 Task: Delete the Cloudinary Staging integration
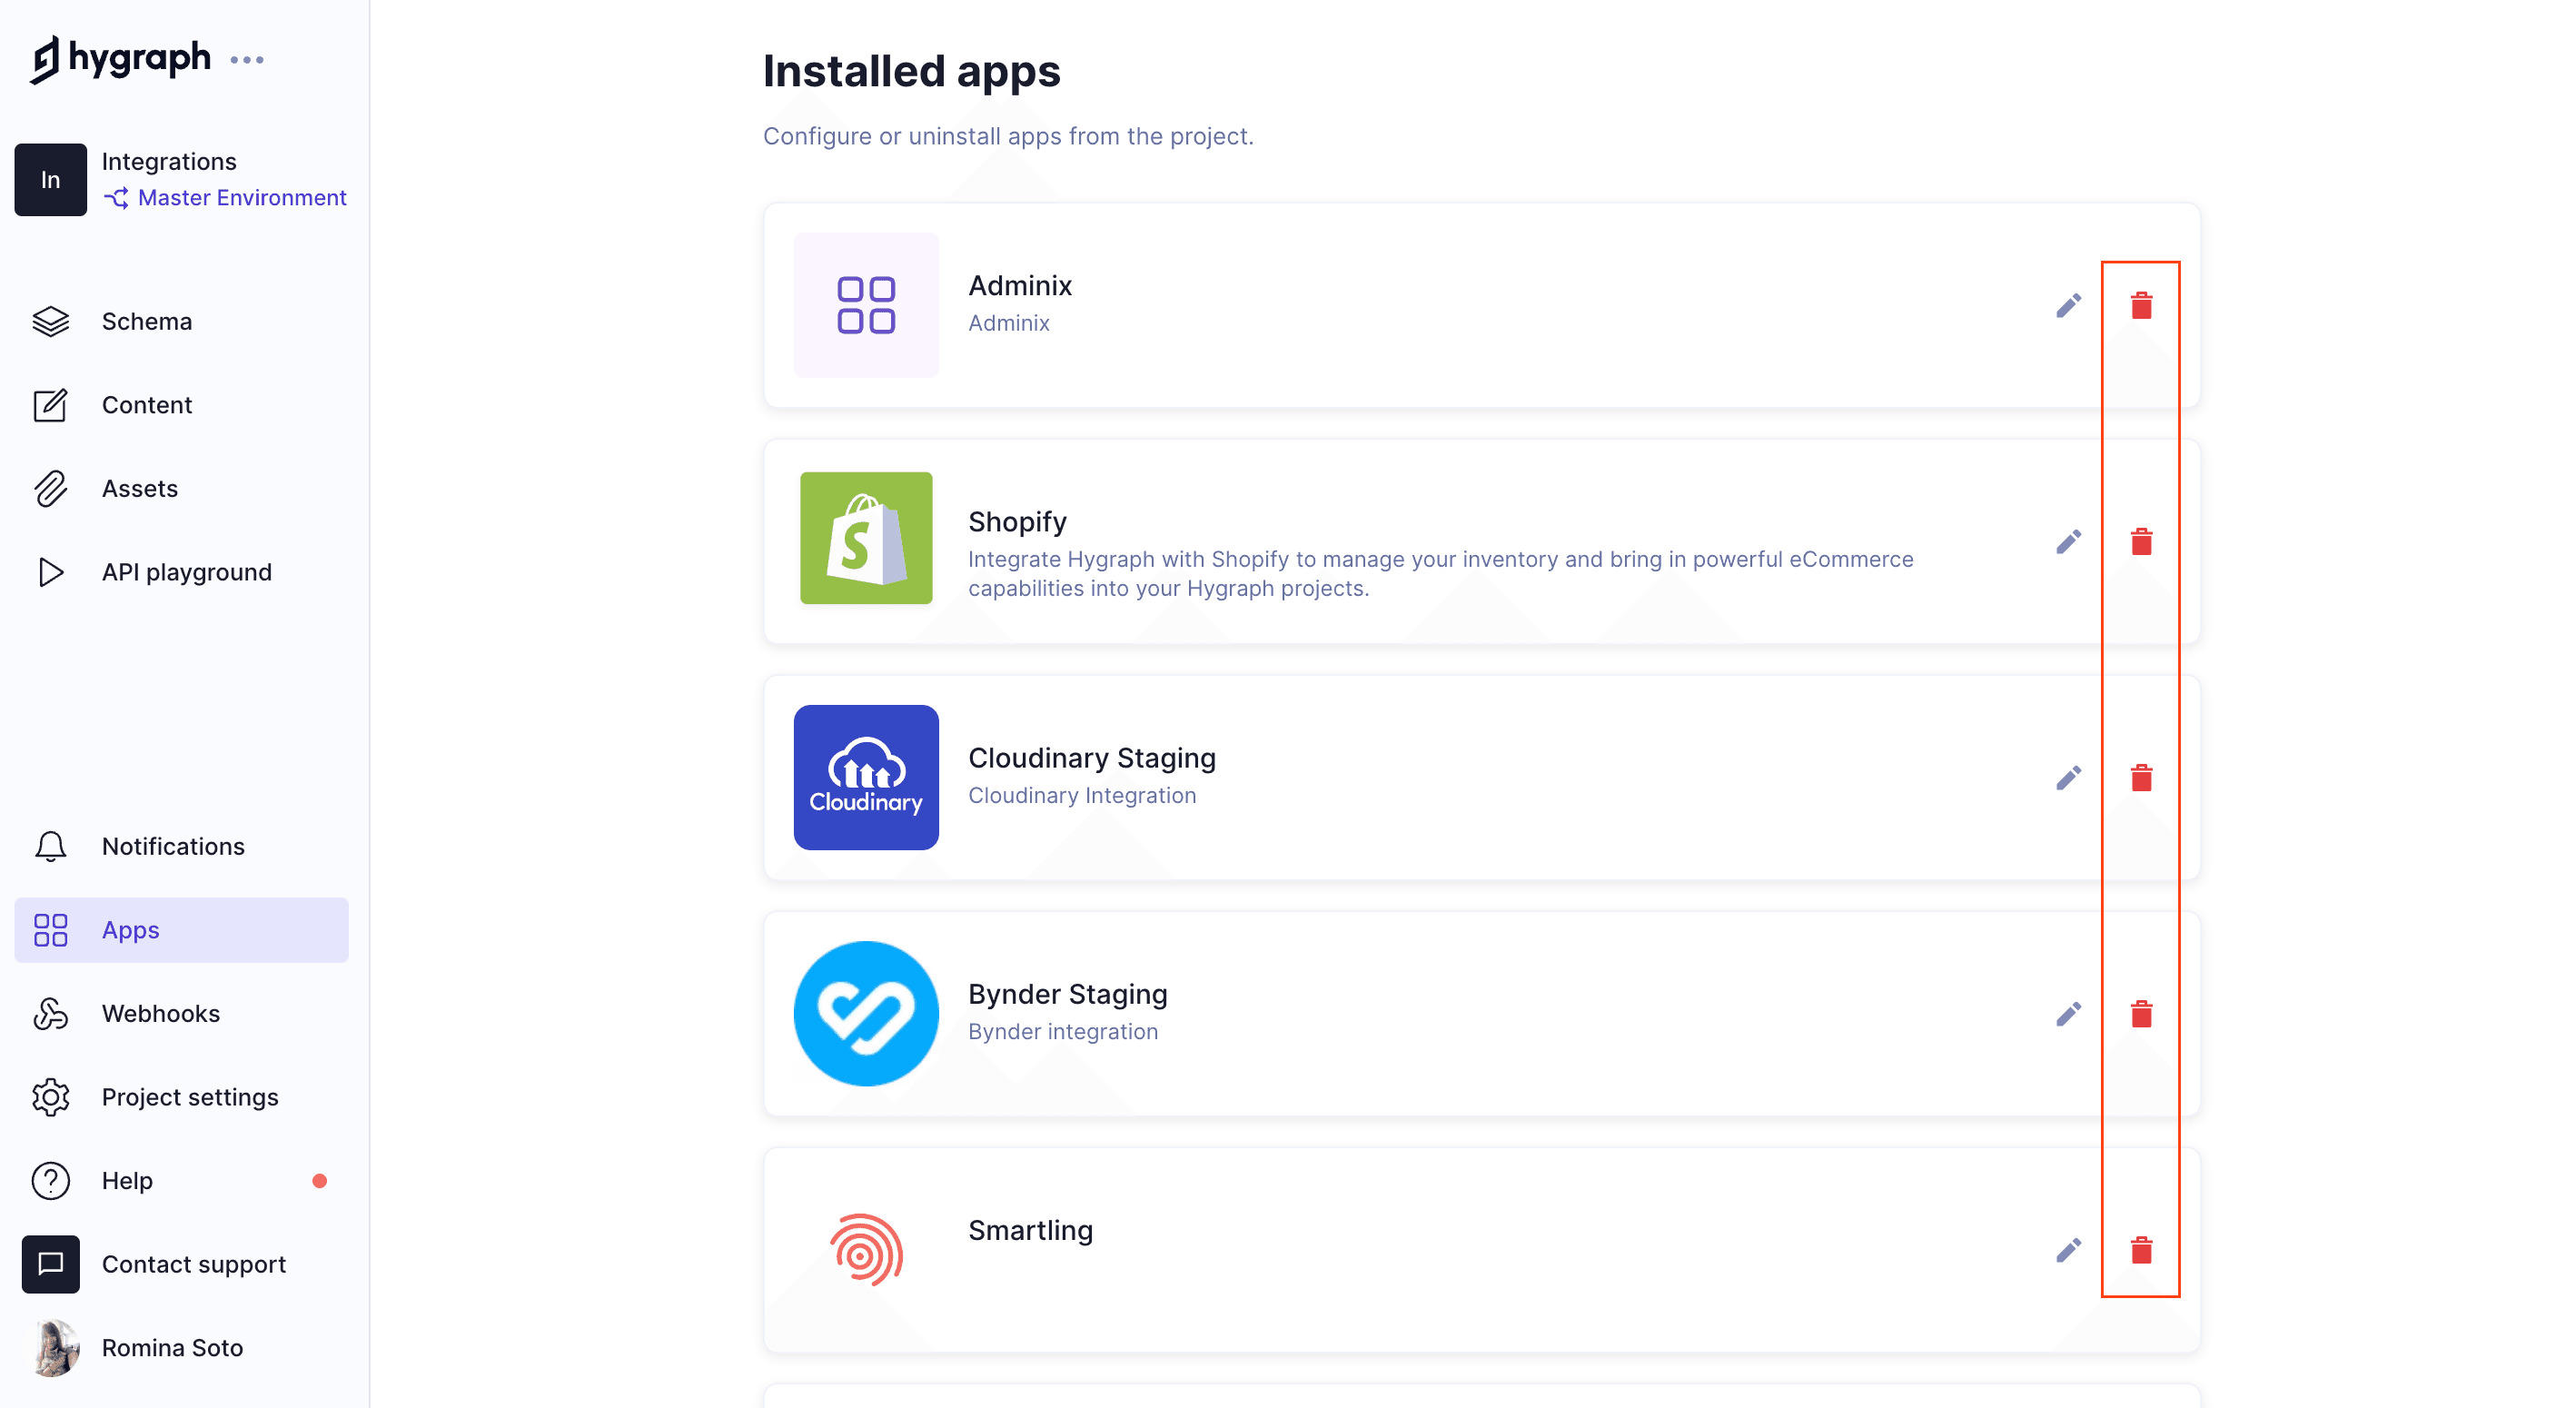click(2142, 777)
